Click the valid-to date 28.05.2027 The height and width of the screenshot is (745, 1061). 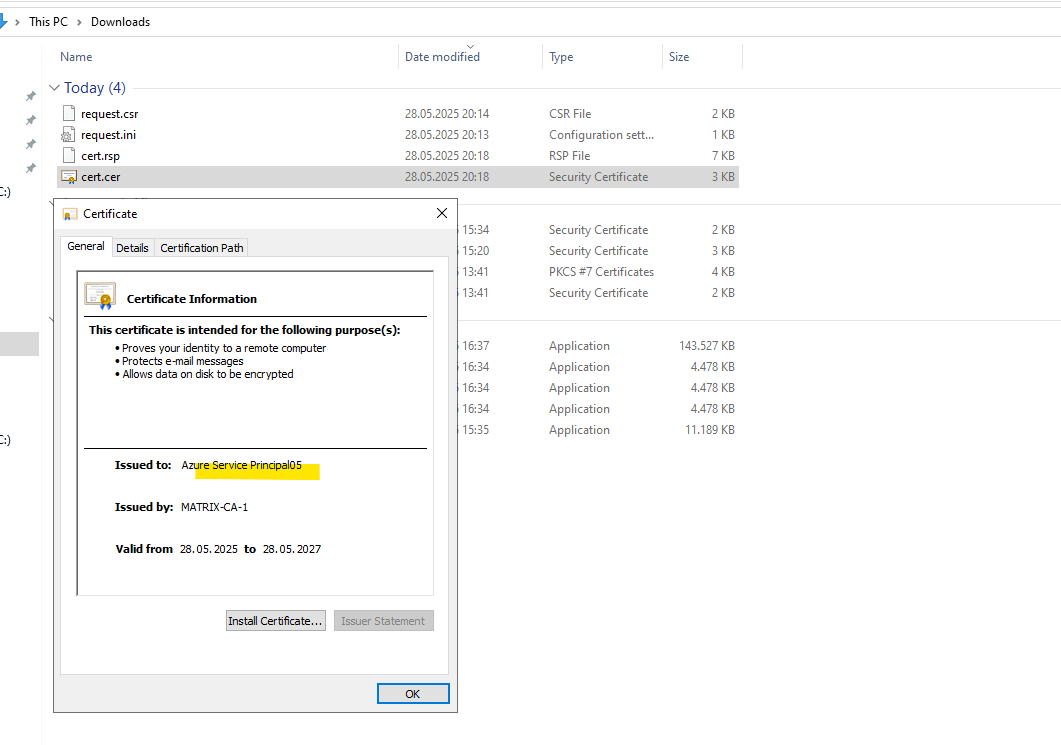292,549
